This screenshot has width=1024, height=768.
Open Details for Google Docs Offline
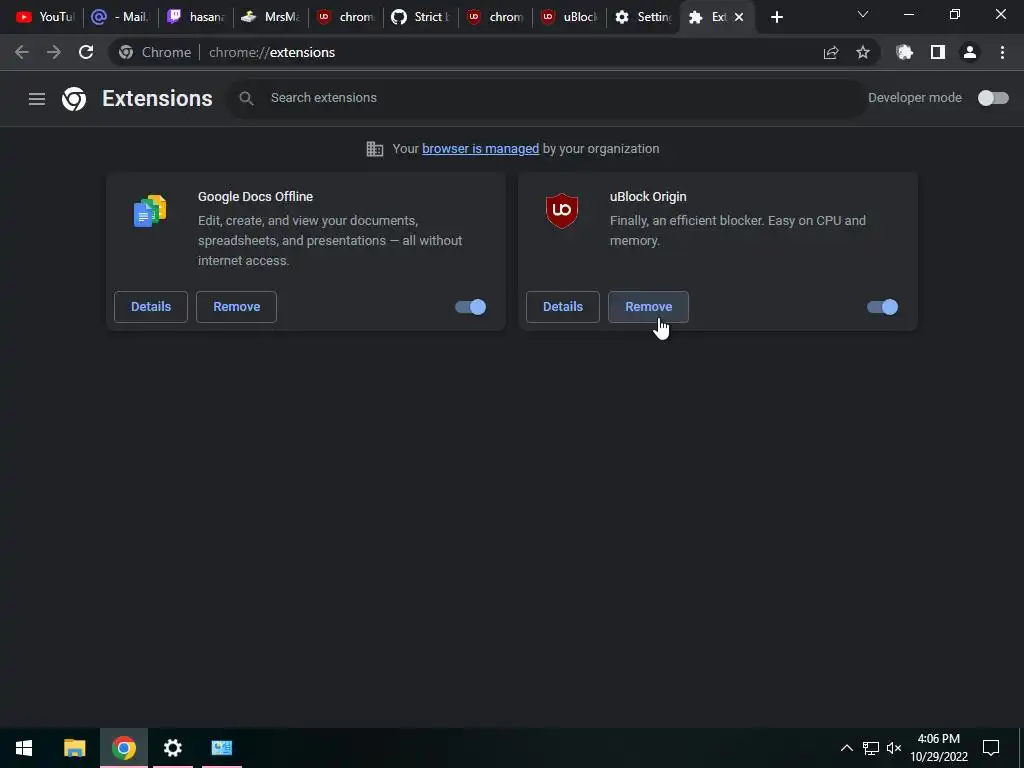tap(151, 307)
